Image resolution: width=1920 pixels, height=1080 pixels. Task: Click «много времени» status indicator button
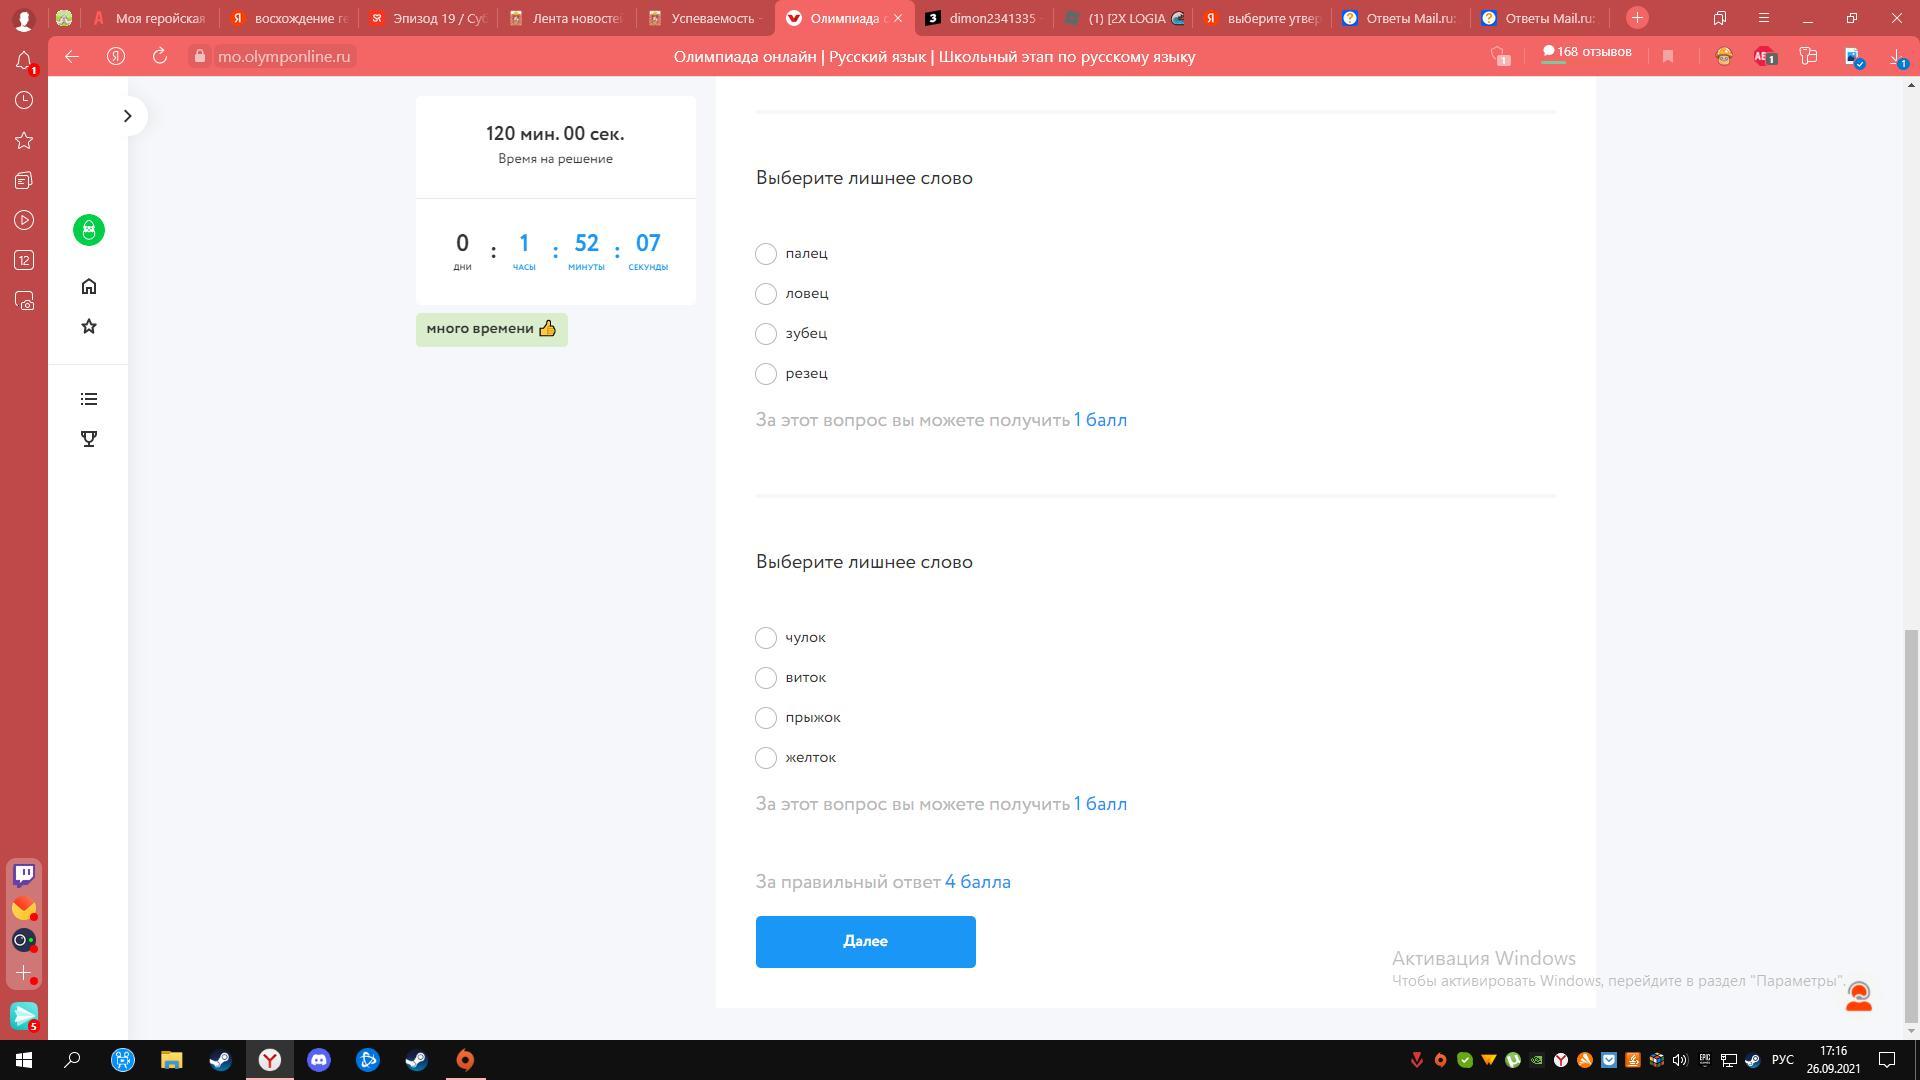point(491,328)
